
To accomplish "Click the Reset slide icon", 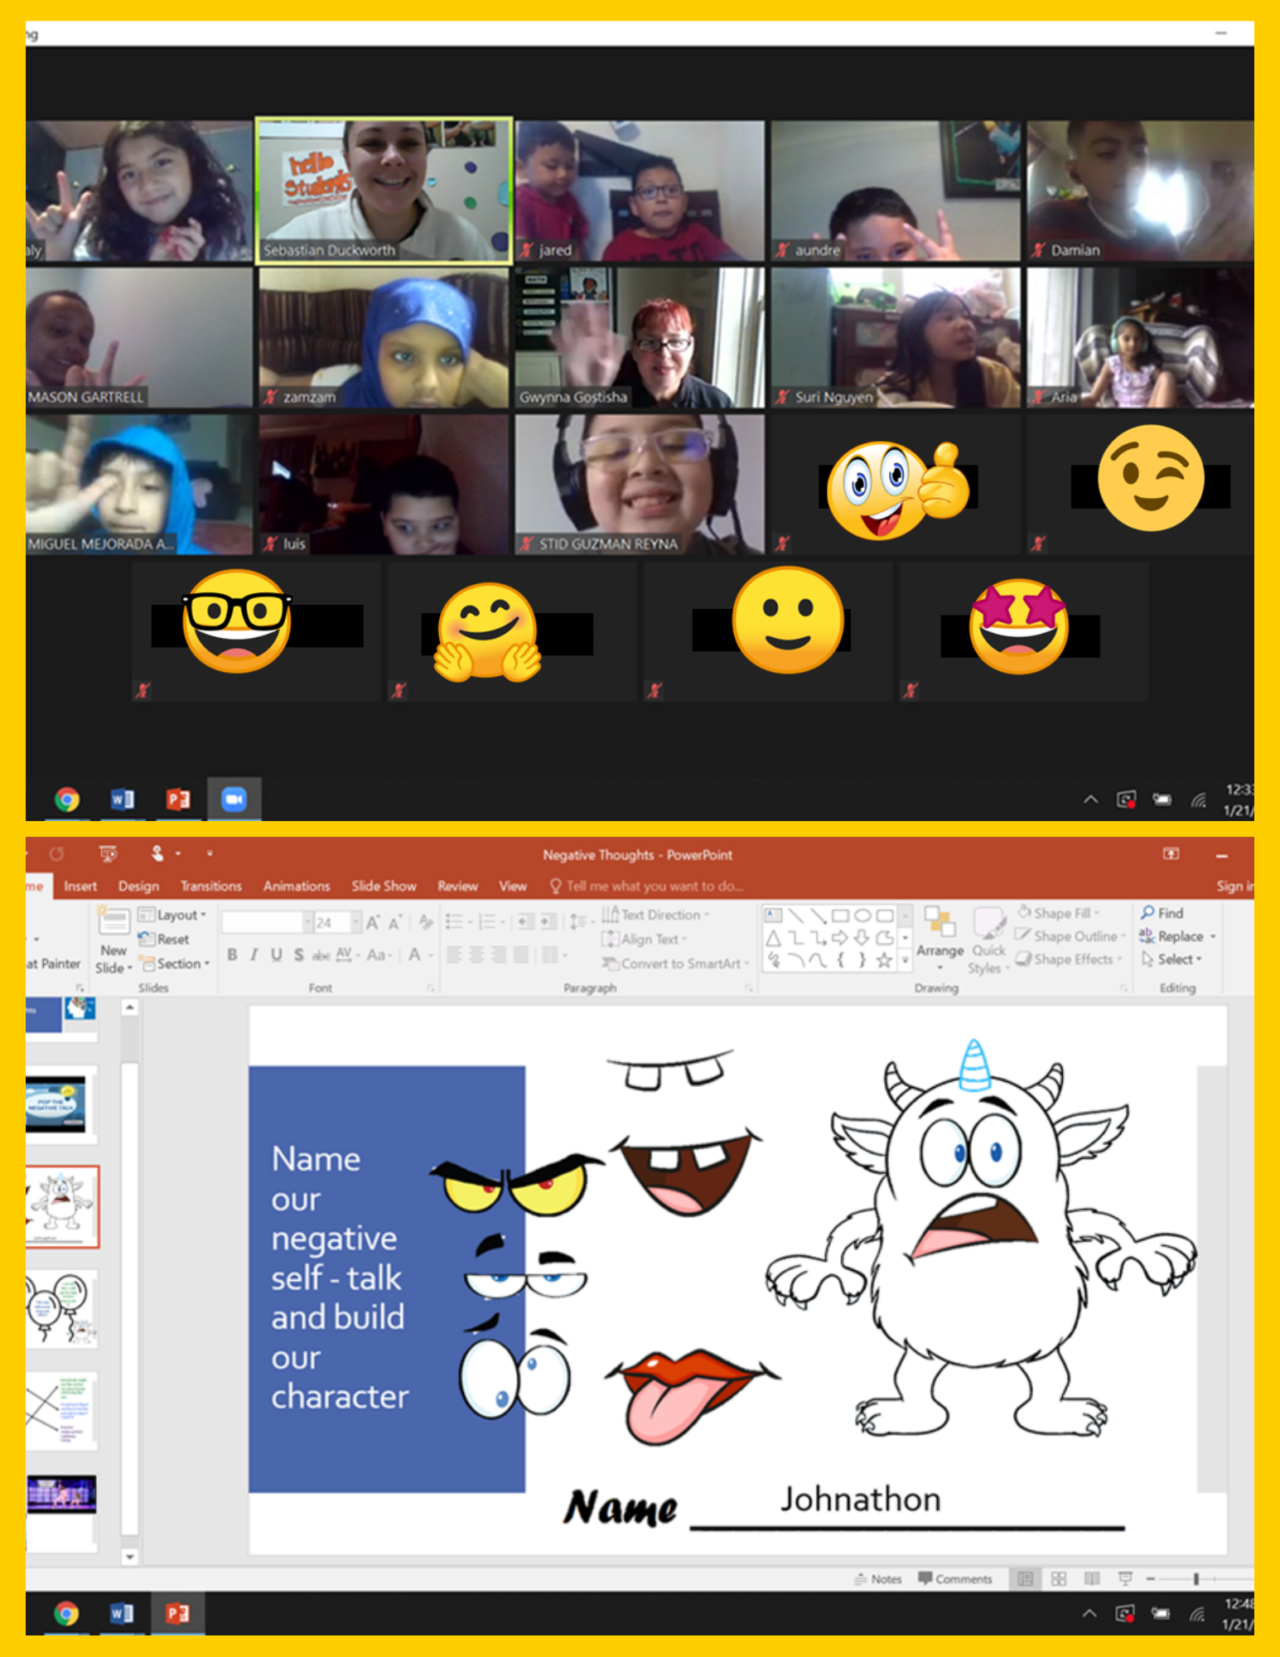I will [147, 940].
